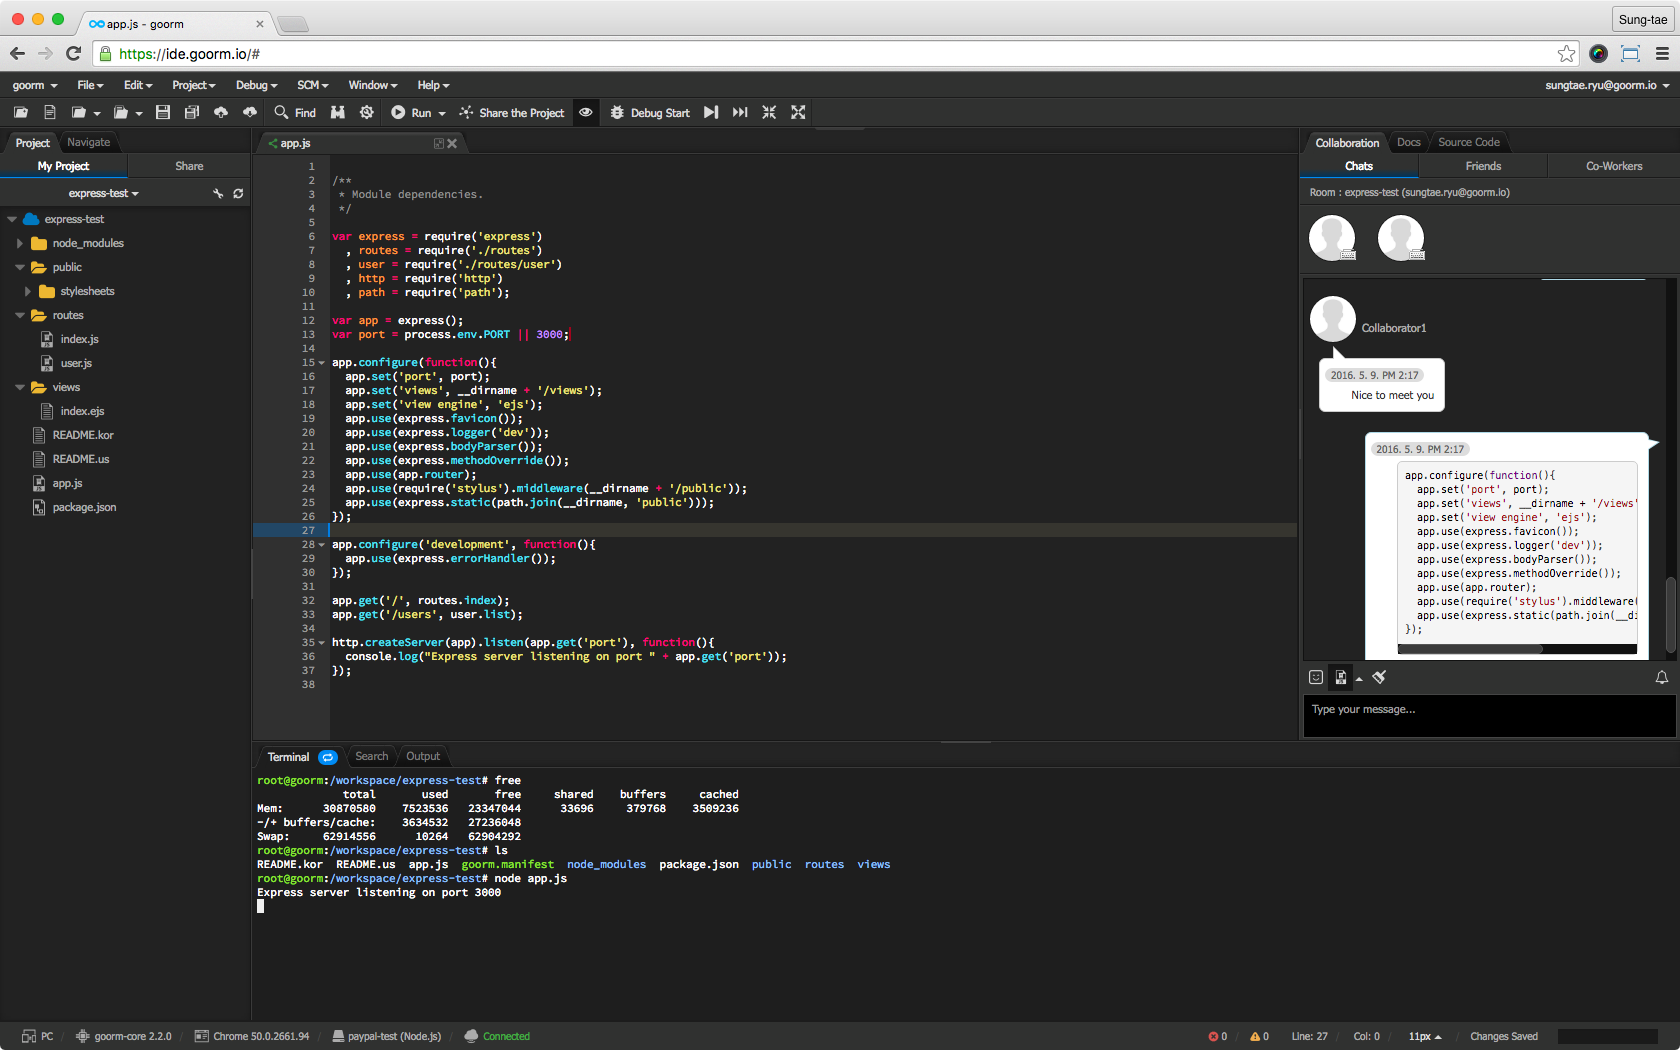Toggle the fullscreen expand icon in toolbar
This screenshot has width=1680, height=1050.
798,113
